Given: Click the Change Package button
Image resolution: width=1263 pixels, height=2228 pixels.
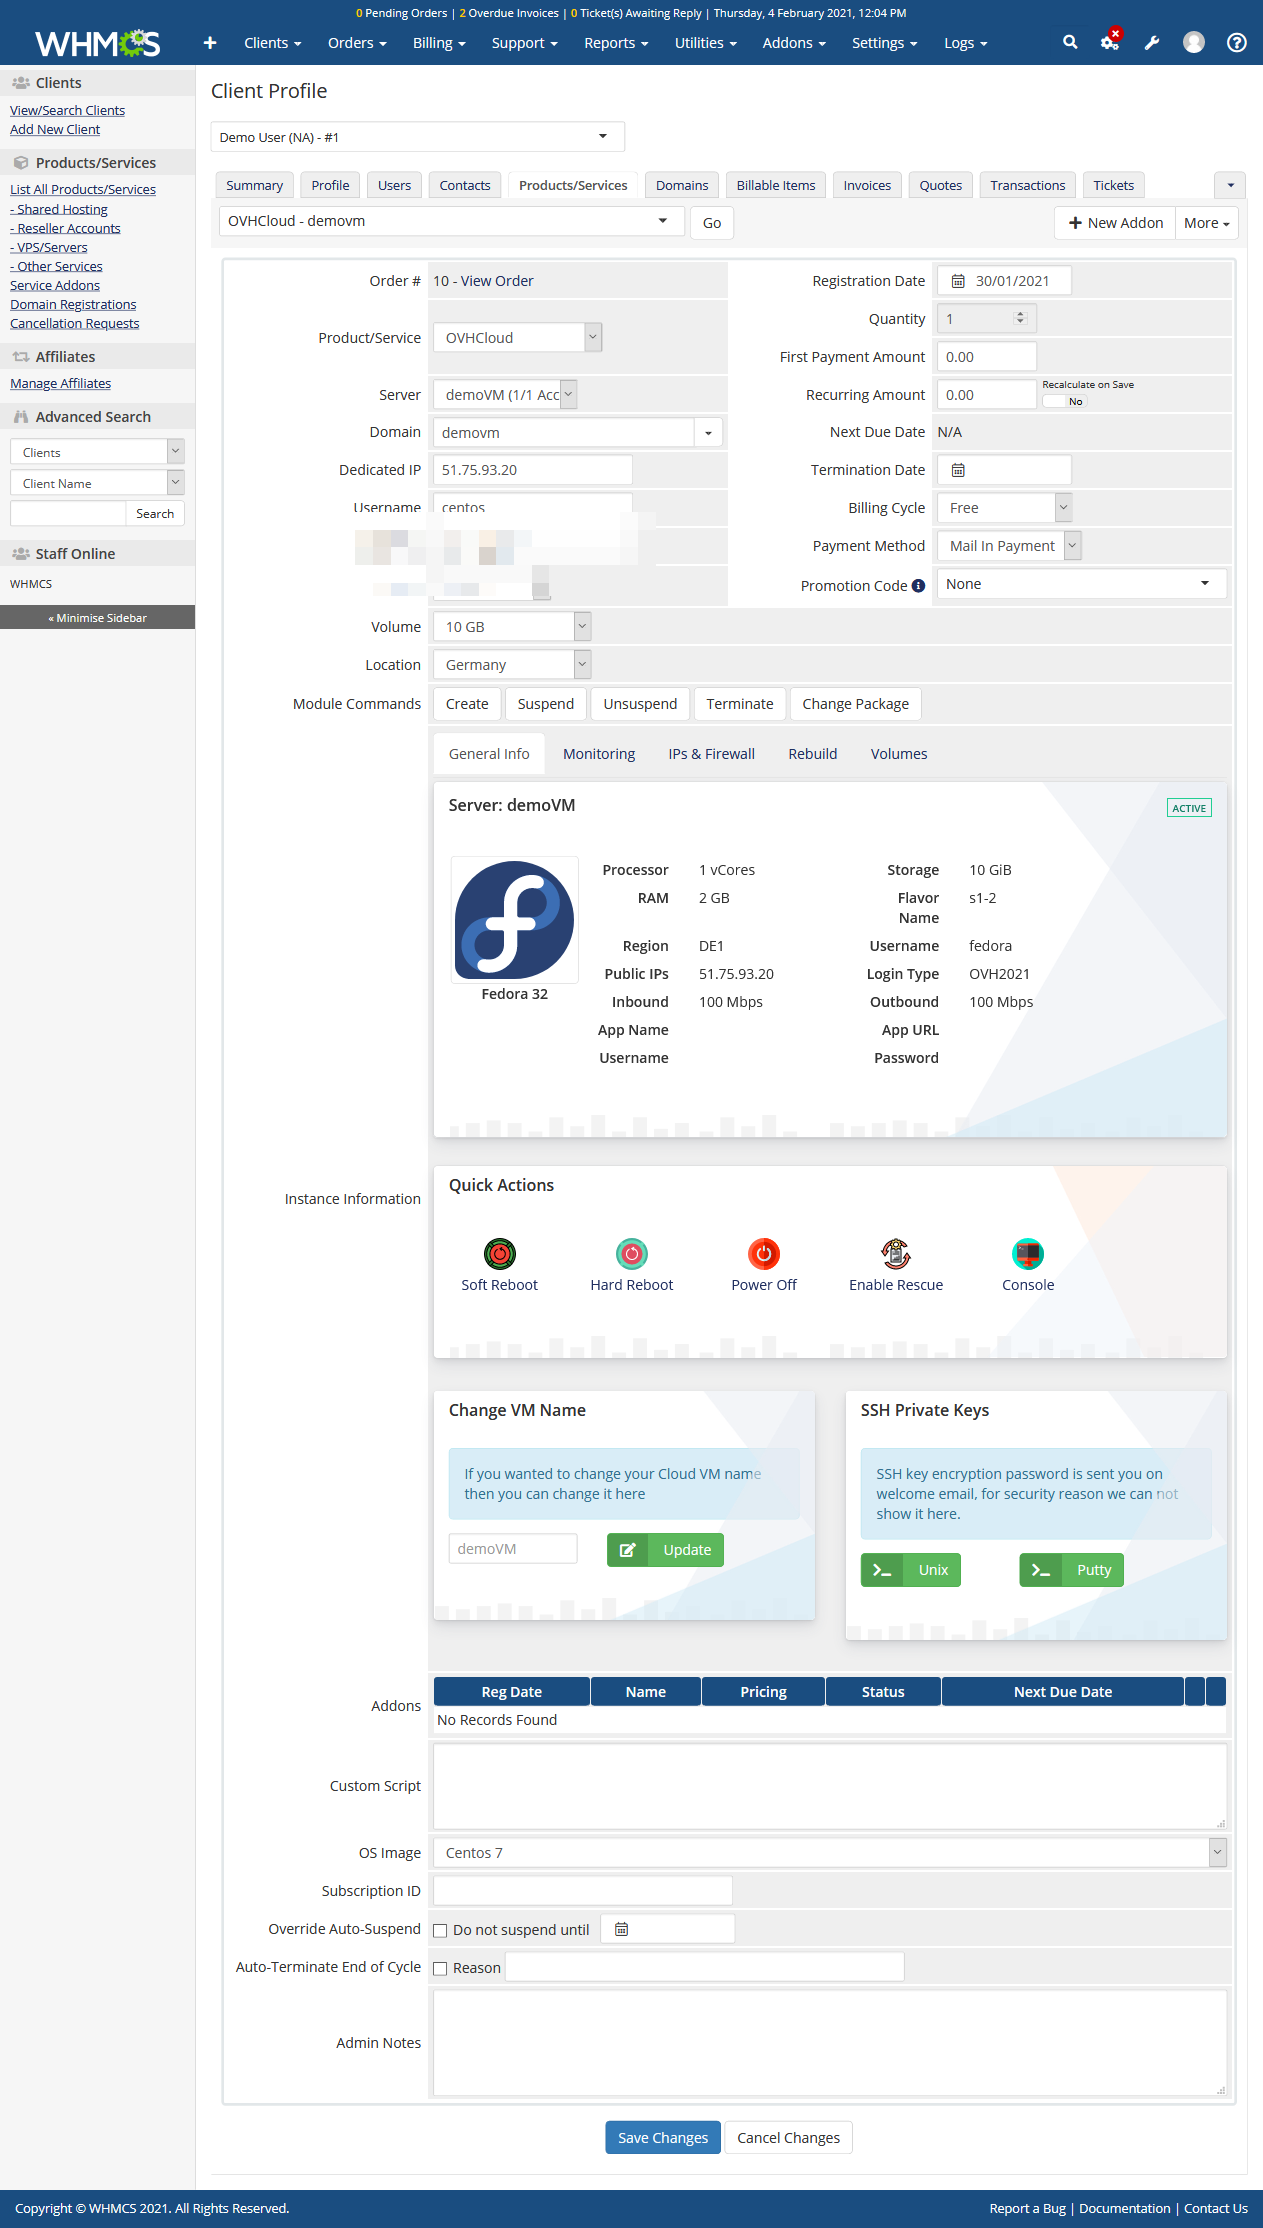Looking at the screenshot, I should tap(856, 704).
